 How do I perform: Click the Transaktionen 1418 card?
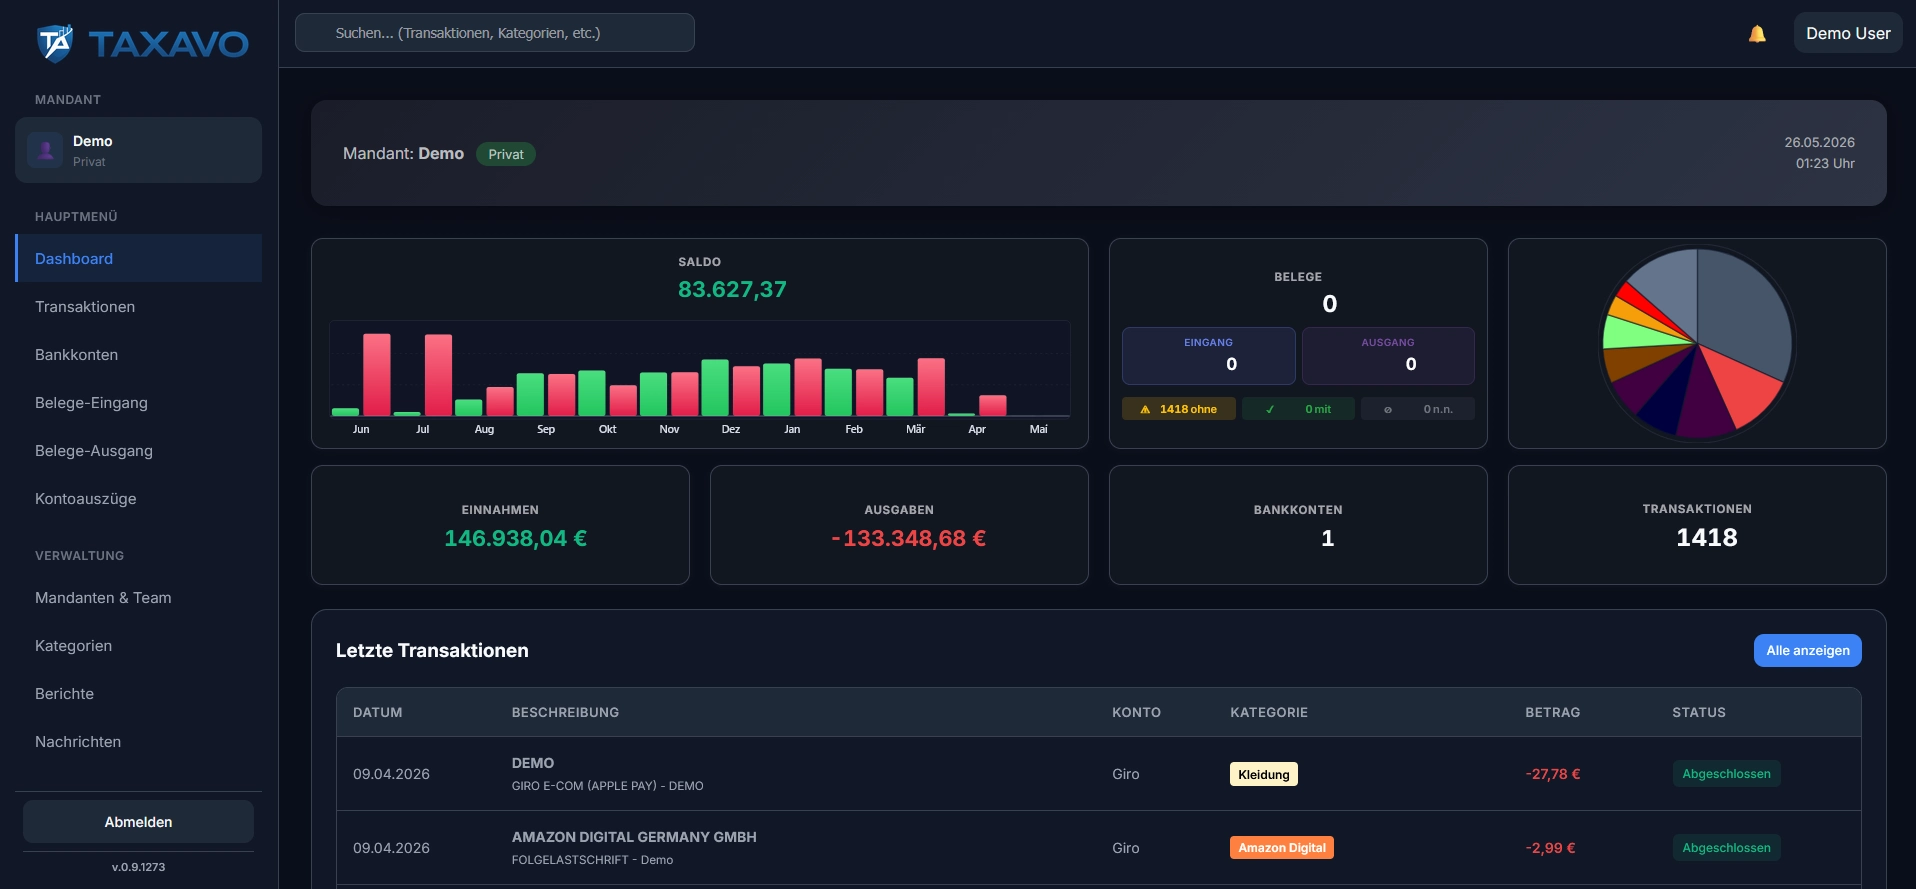point(1697,525)
